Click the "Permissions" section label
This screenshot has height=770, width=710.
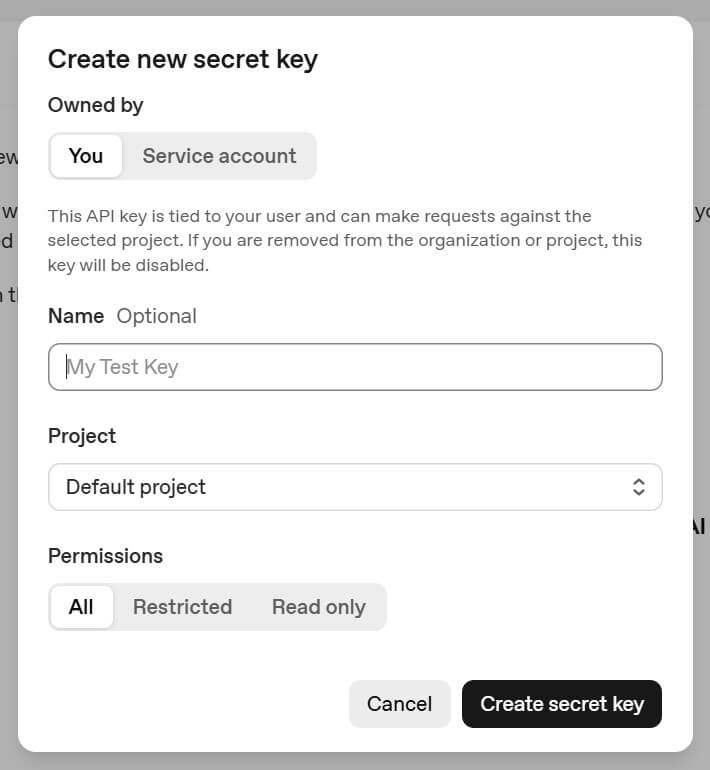105,556
